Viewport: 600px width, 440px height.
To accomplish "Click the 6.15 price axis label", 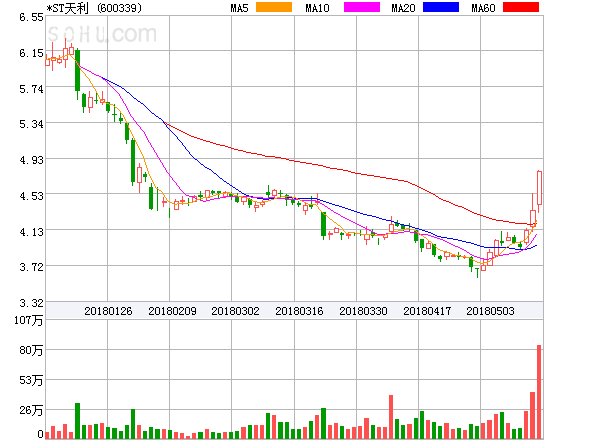I will pyautogui.click(x=31, y=53).
